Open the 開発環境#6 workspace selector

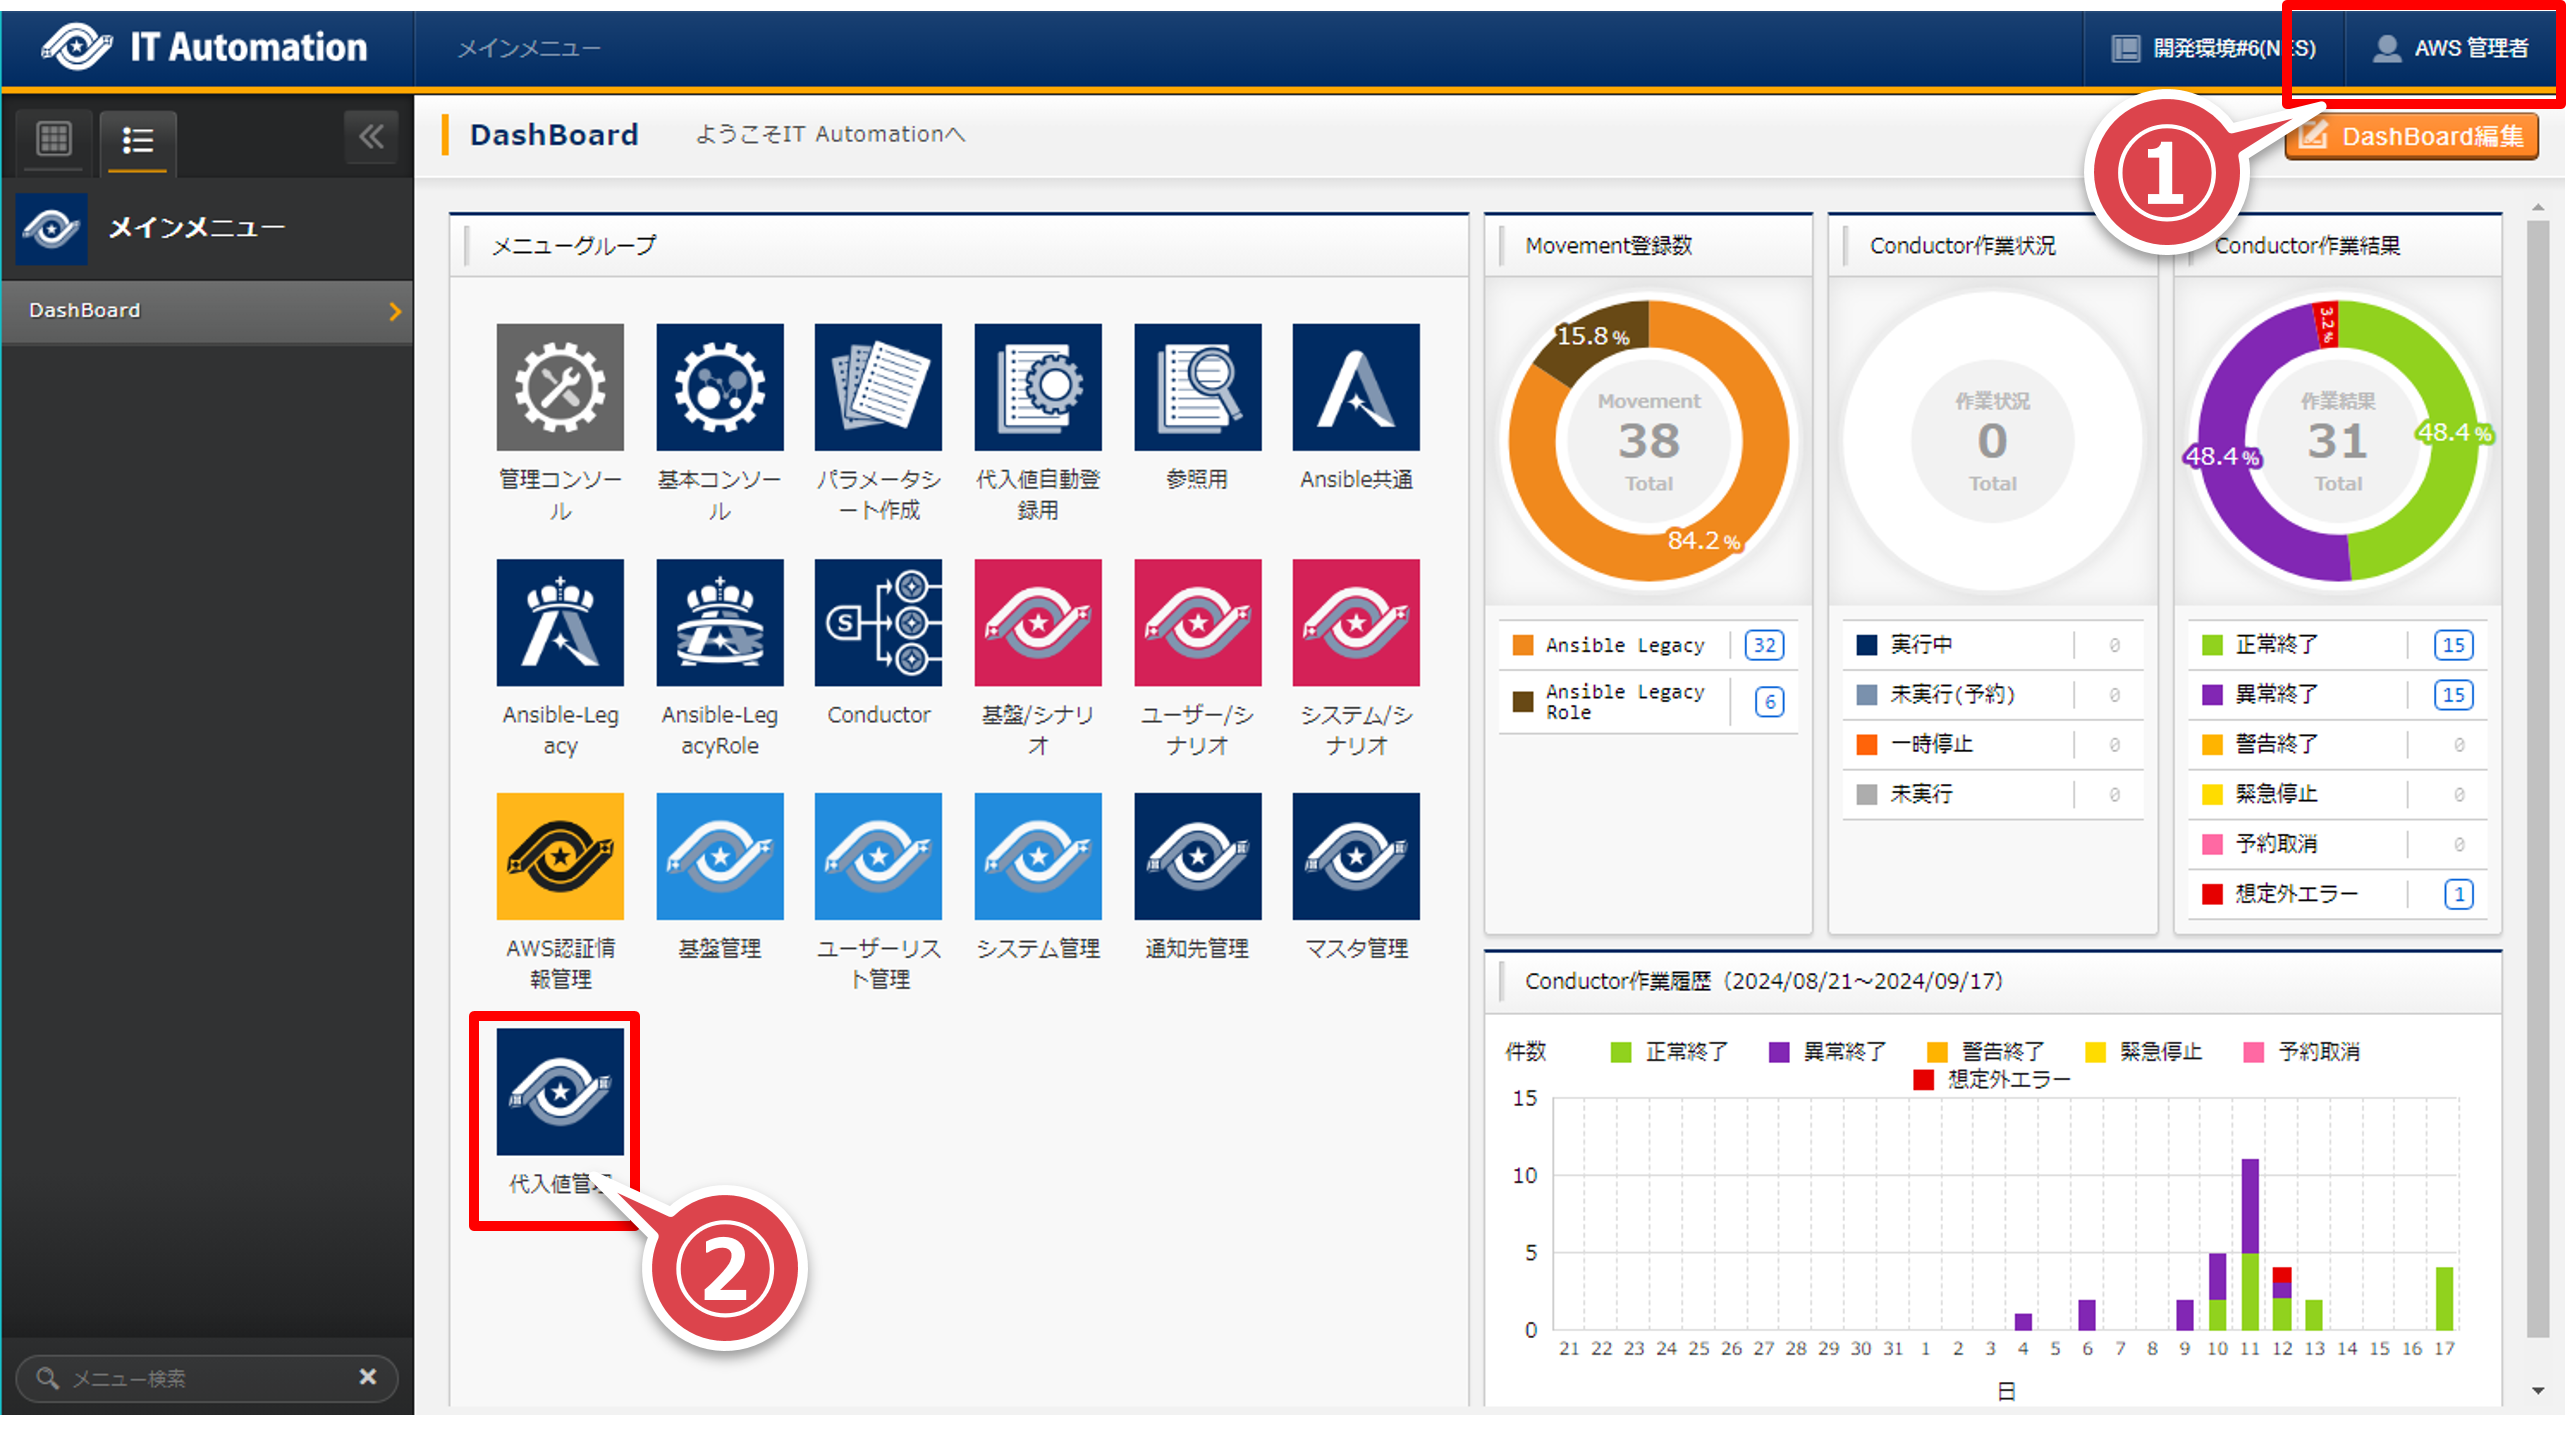pyautogui.click(x=2213, y=48)
